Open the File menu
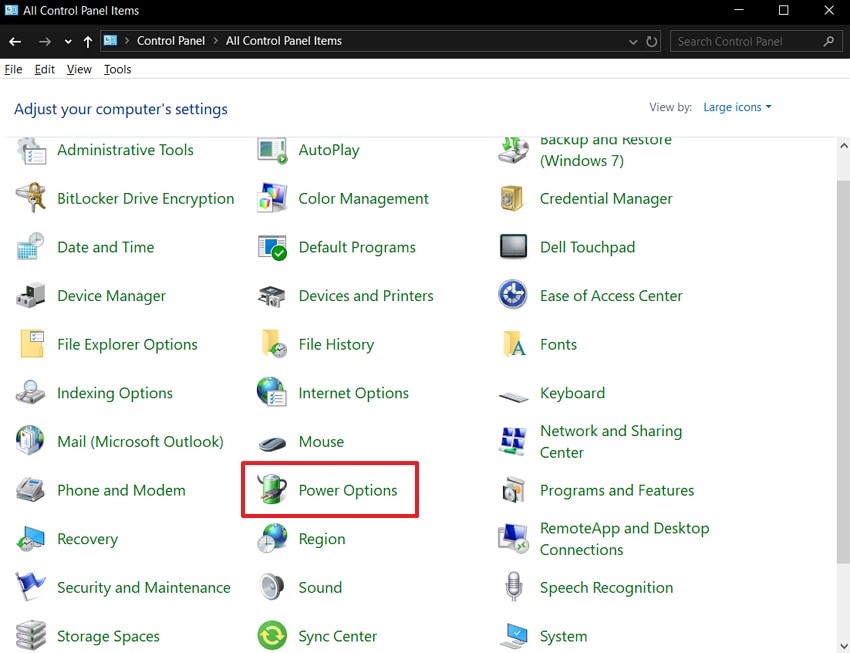This screenshot has width=850, height=653. pos(13,69)
